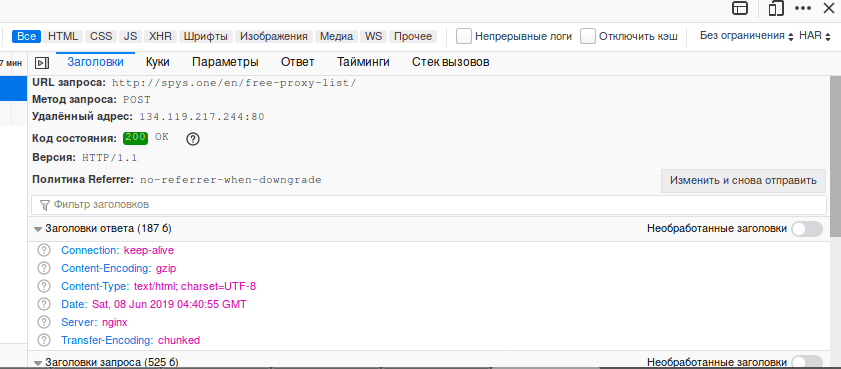
Task: Toggle raw headers for Заголовки ответа
Action: point(807,228)
